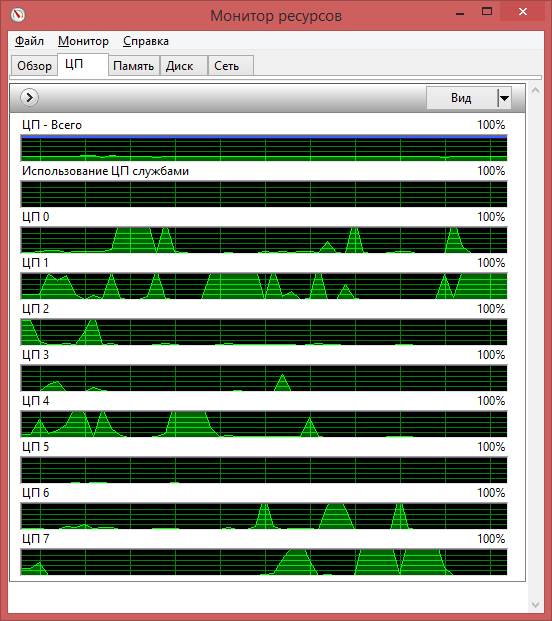This screenshot has height=621, width=552.
Task: Click the 100% value beside ЦП 7
Action: 491,539
